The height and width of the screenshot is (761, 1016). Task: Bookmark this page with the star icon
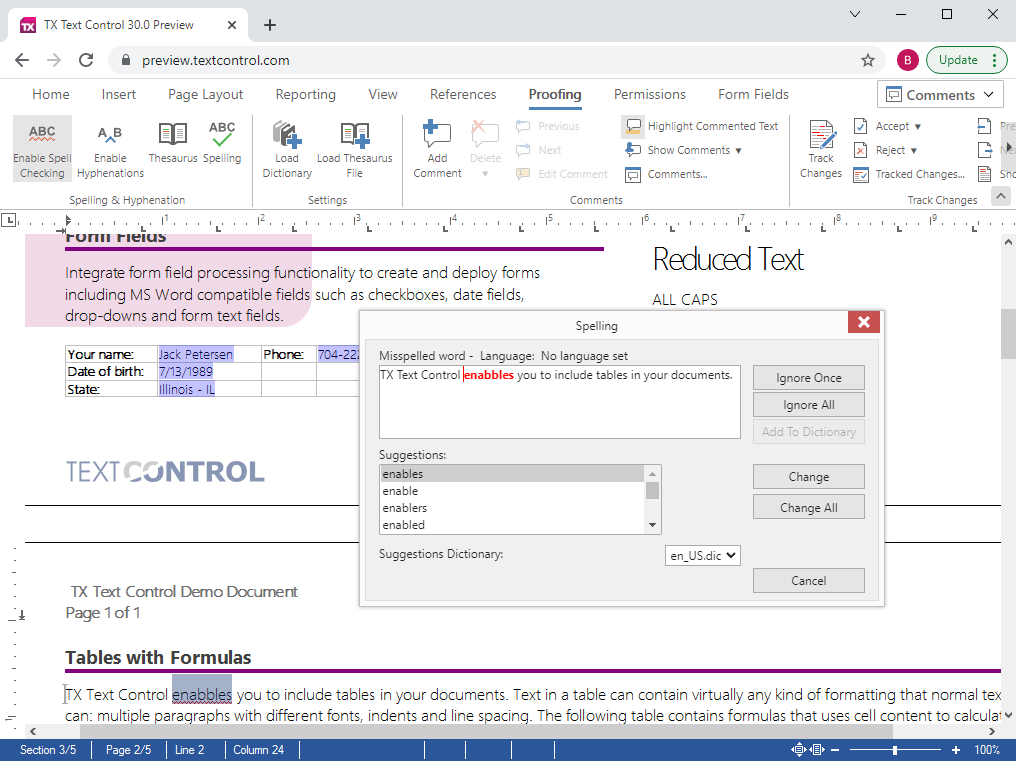(x=868, y=60)
